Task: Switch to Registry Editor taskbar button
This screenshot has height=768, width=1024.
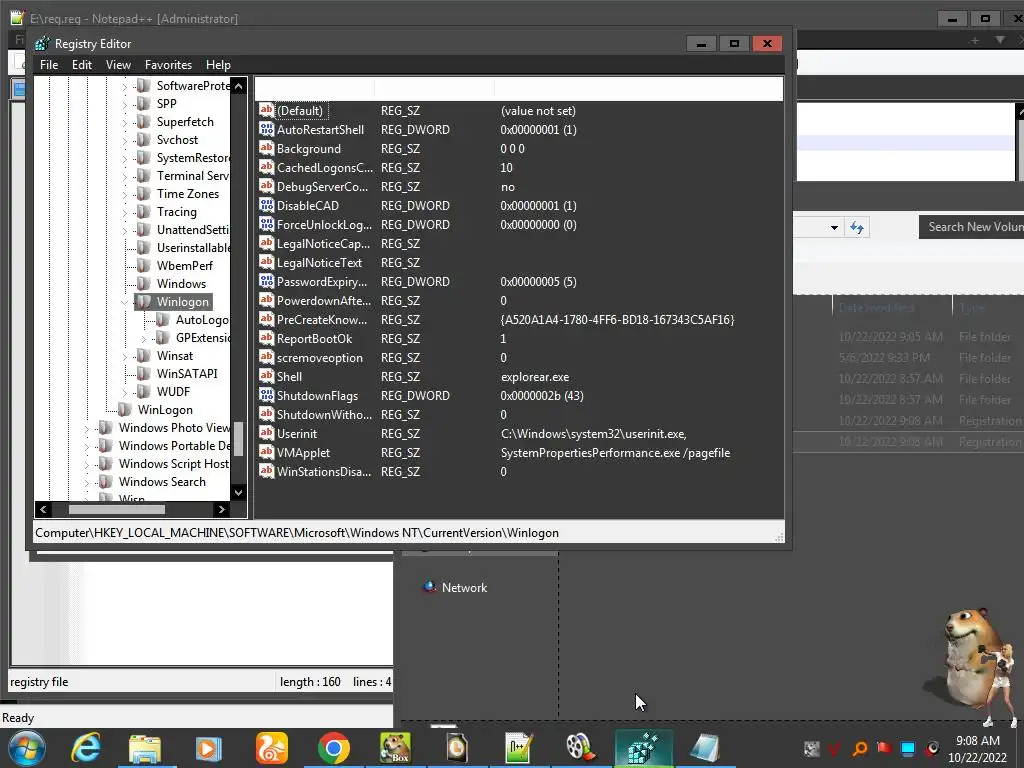Action: [x=643, y=748]
